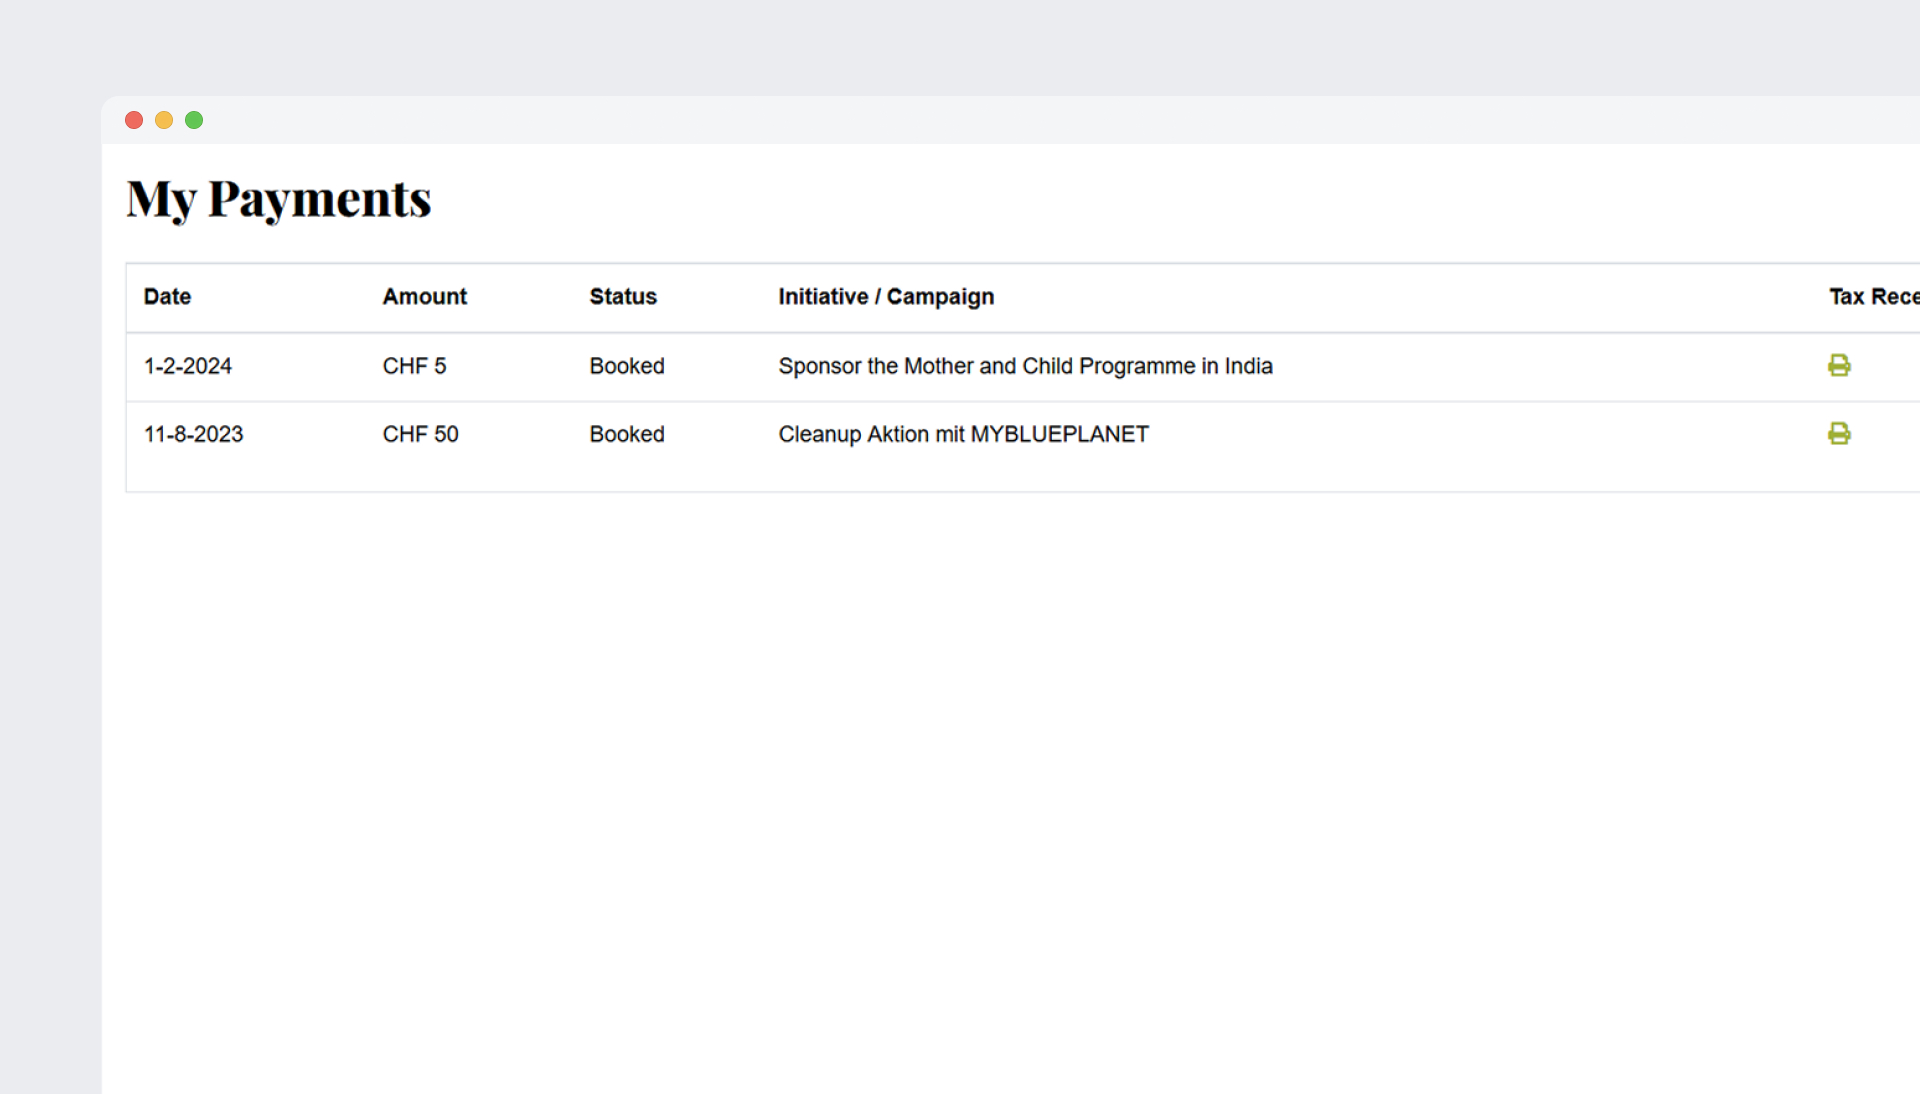The height and width of the screenshot is (1094, 1920).
Task: Click the Date column header
Action: coord(167,297)
